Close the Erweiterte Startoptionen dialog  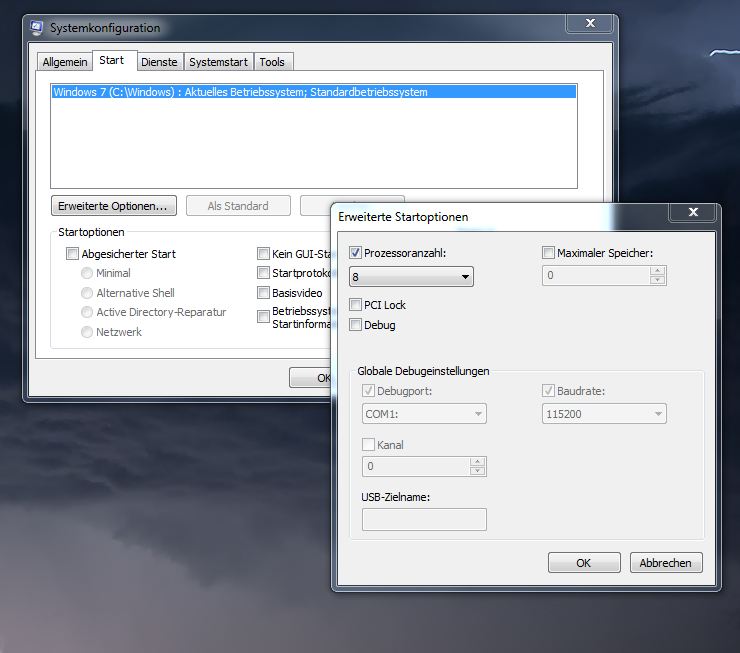tap(694, 213)
